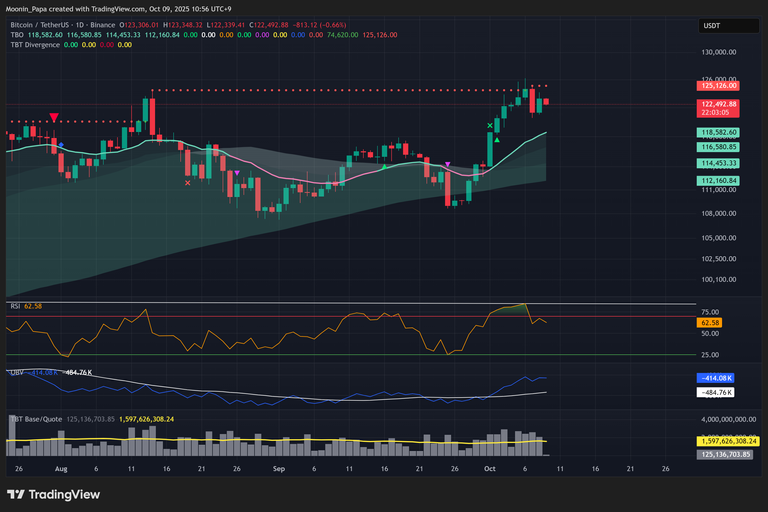Click the 125,126.00 price level label

pos(719,87)
